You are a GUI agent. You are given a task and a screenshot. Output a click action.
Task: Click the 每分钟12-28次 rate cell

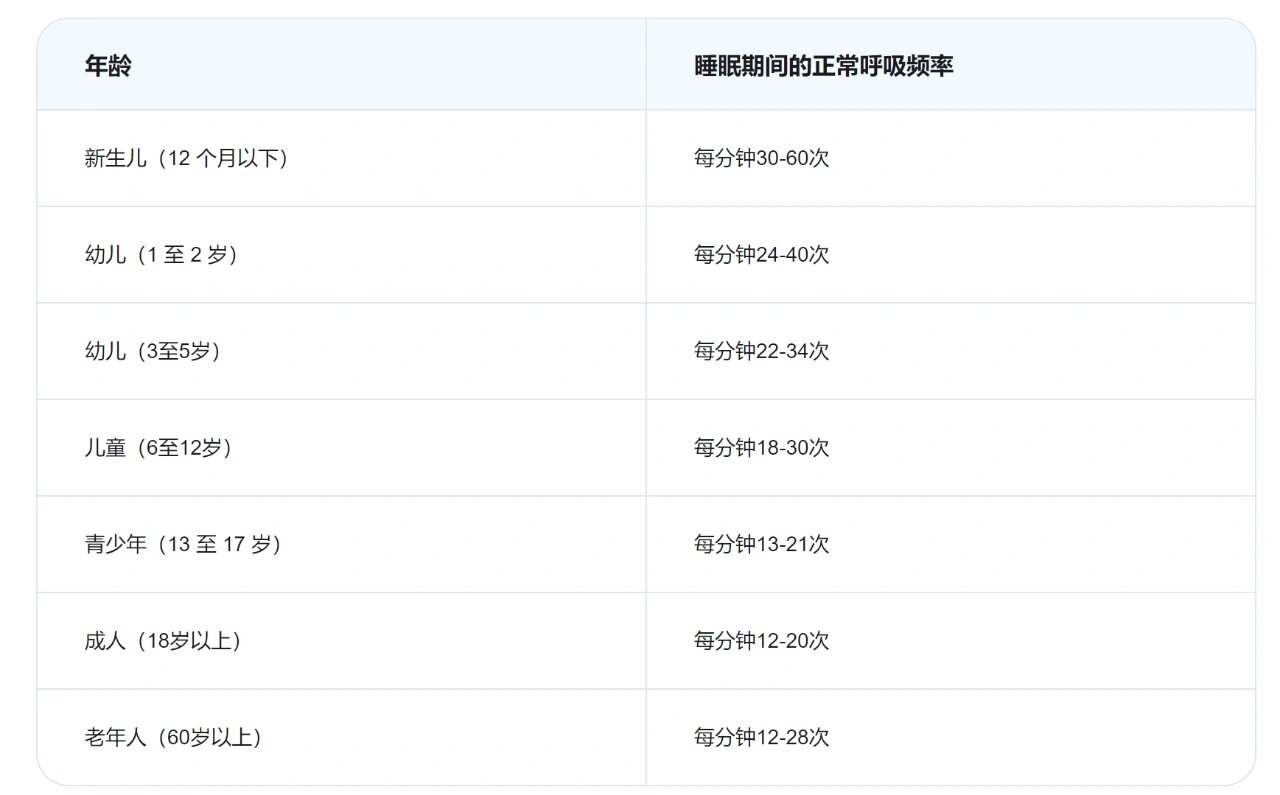click(761, 738)
